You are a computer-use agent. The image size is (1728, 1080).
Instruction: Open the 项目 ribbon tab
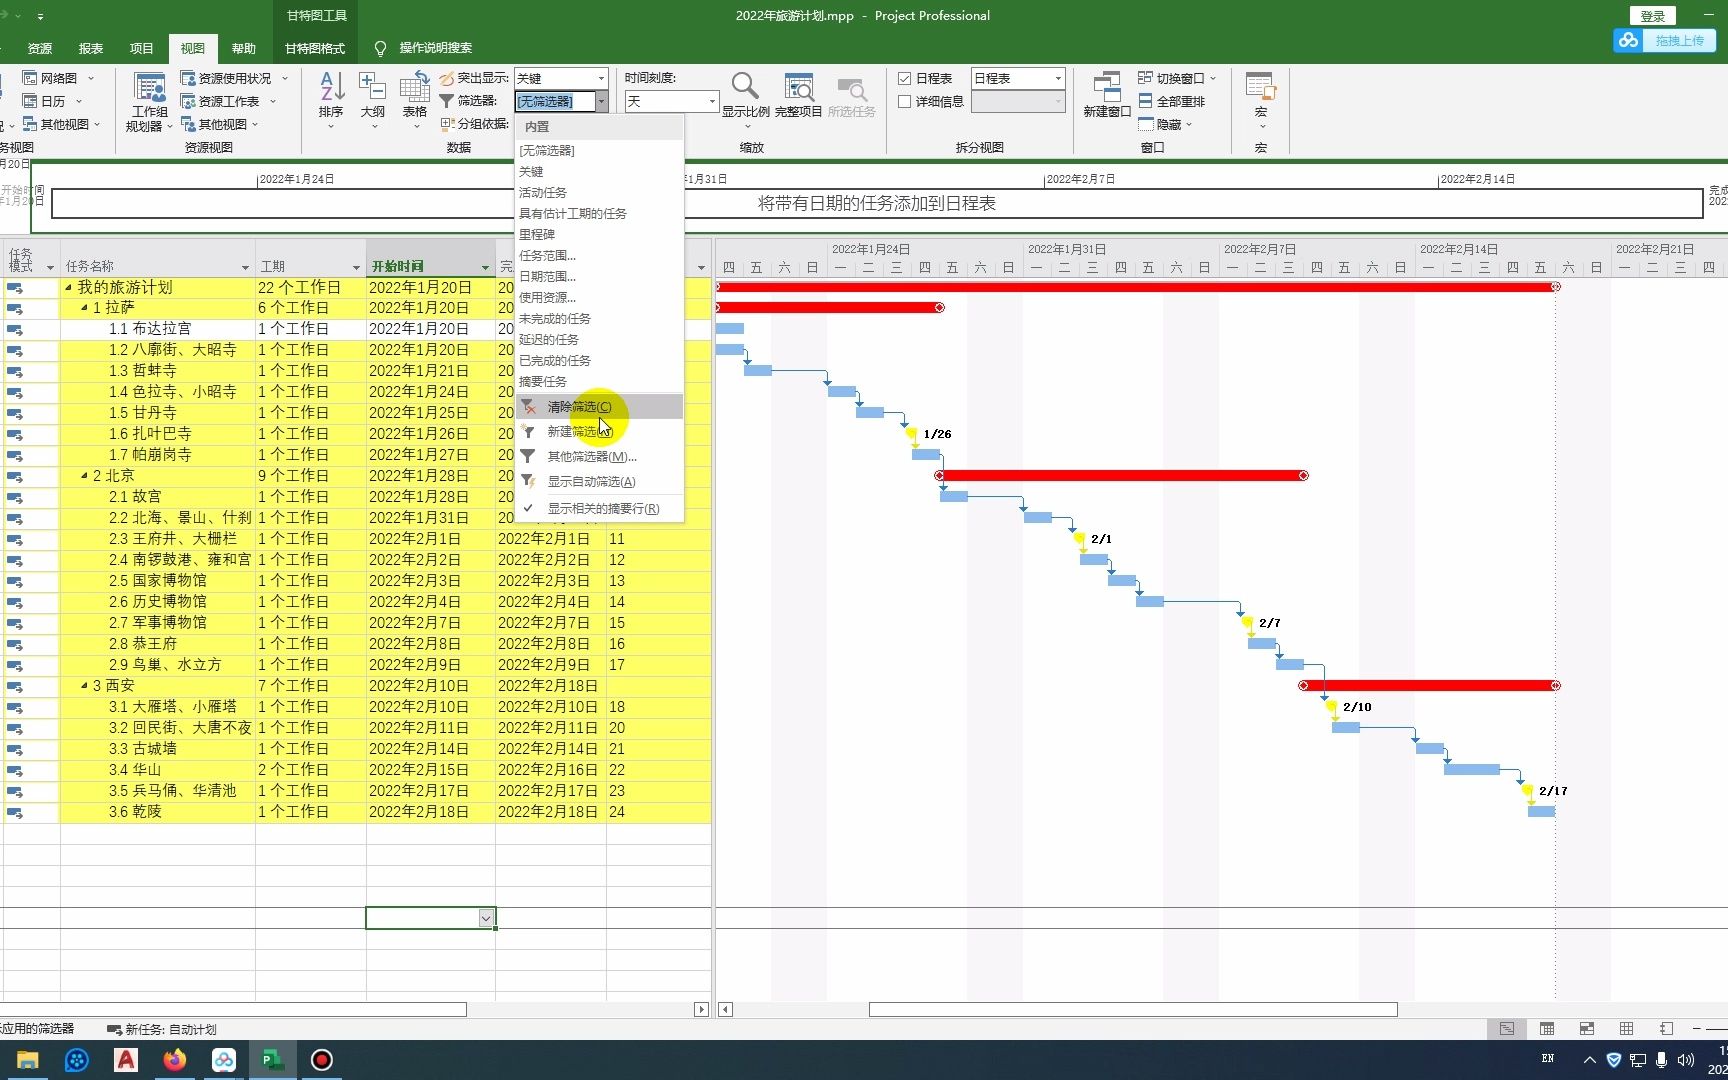(x=142, y=48)
